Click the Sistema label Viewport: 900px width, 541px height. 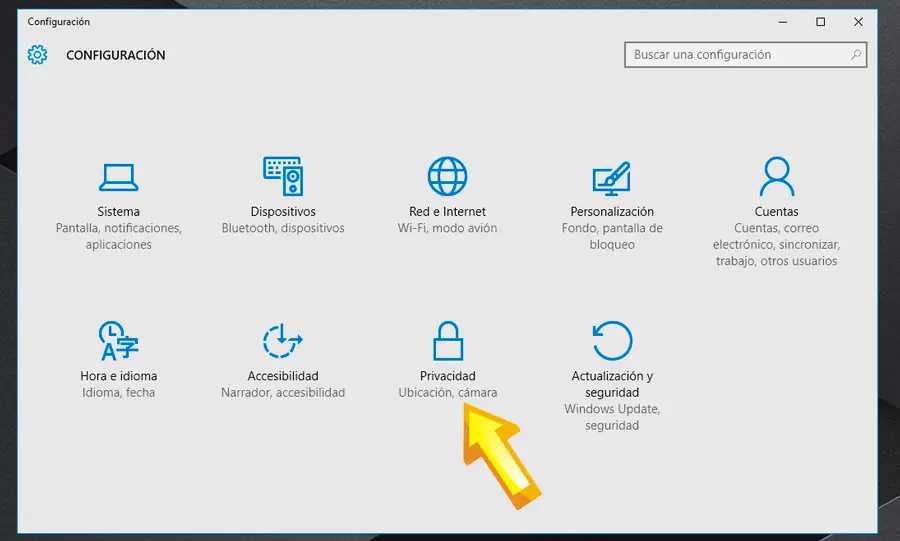click(118, 212)
